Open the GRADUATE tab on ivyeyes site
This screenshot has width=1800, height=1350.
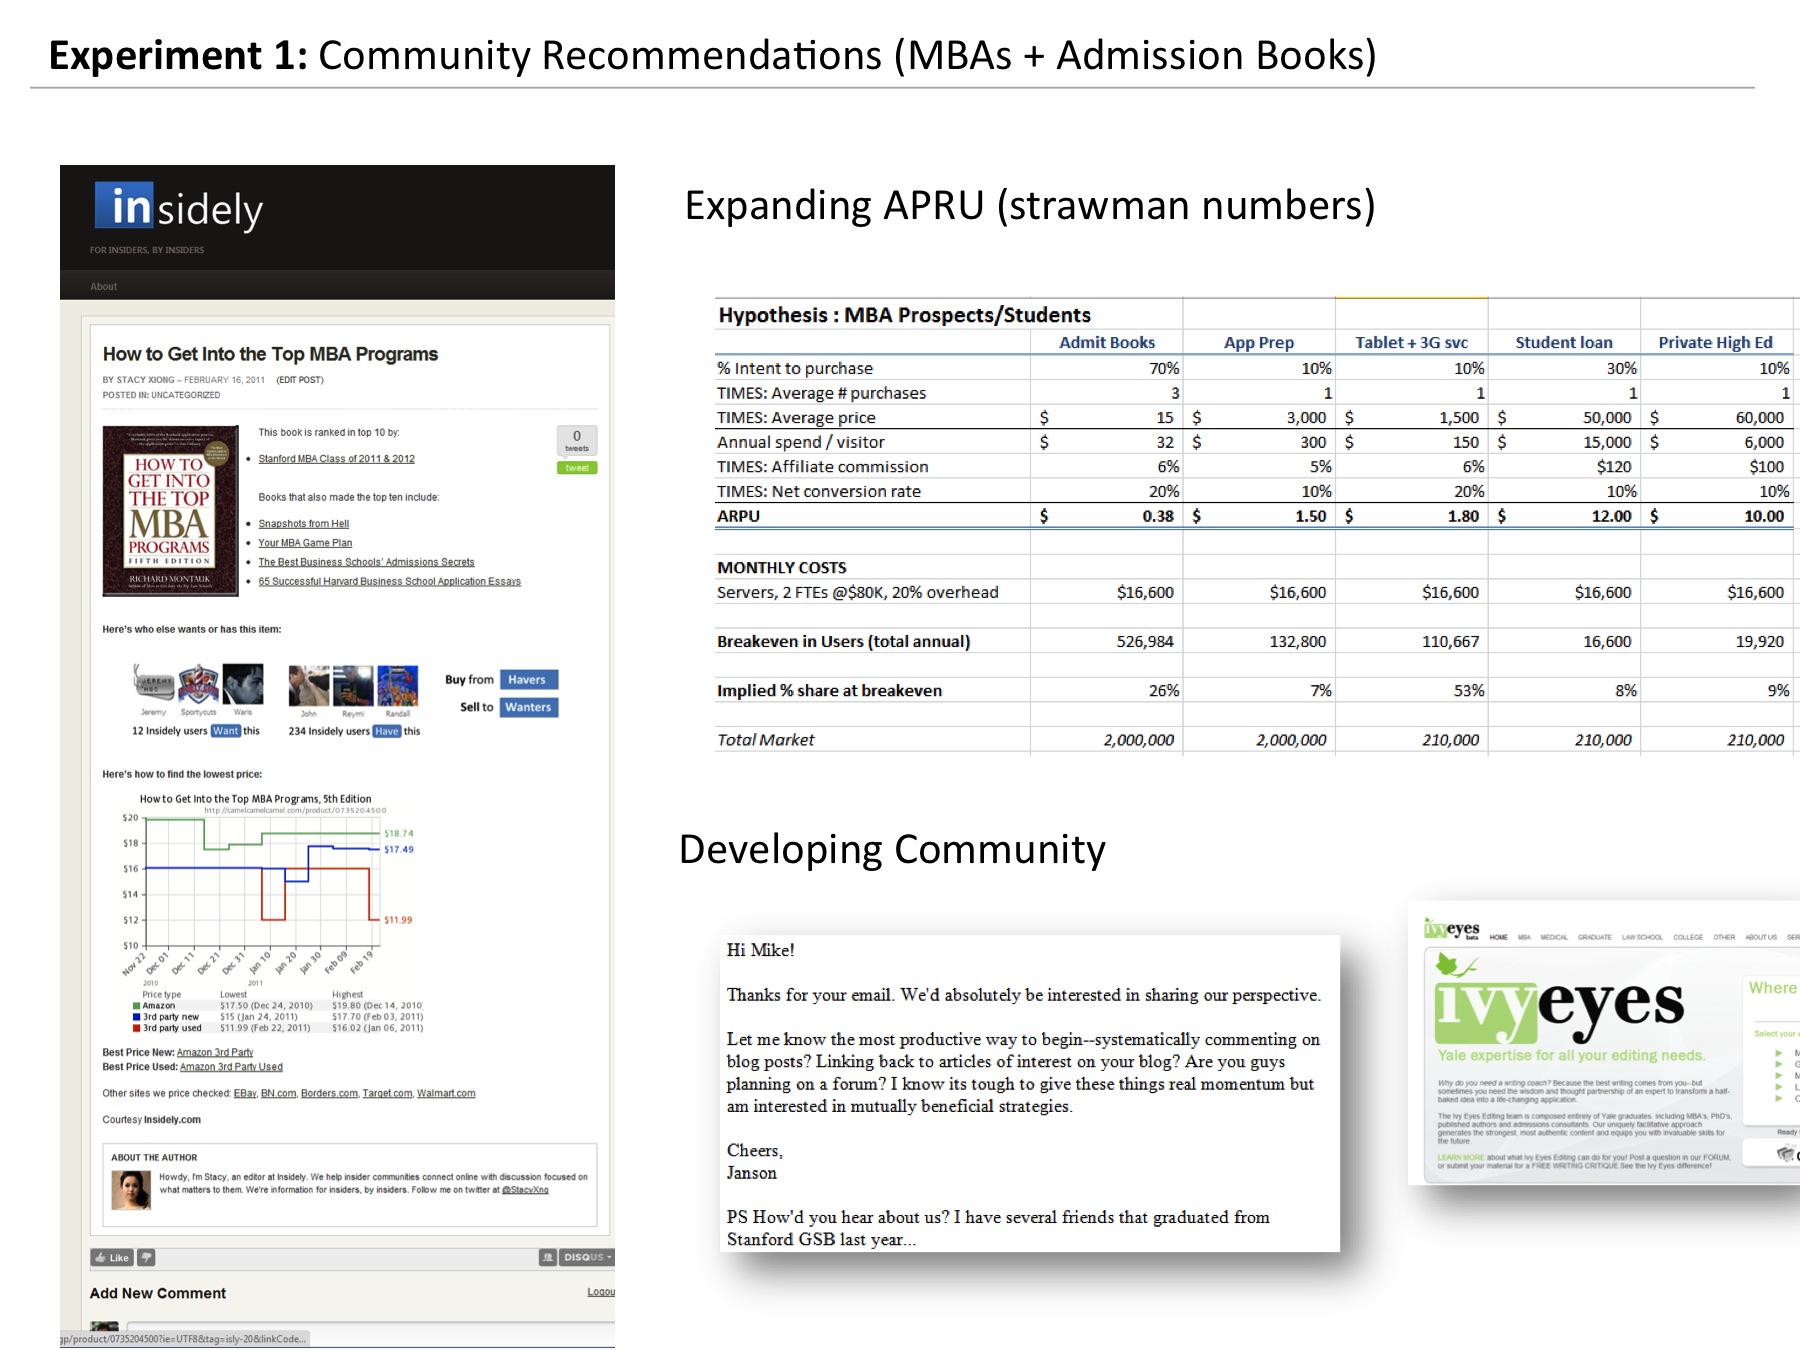pos(1595,938)
